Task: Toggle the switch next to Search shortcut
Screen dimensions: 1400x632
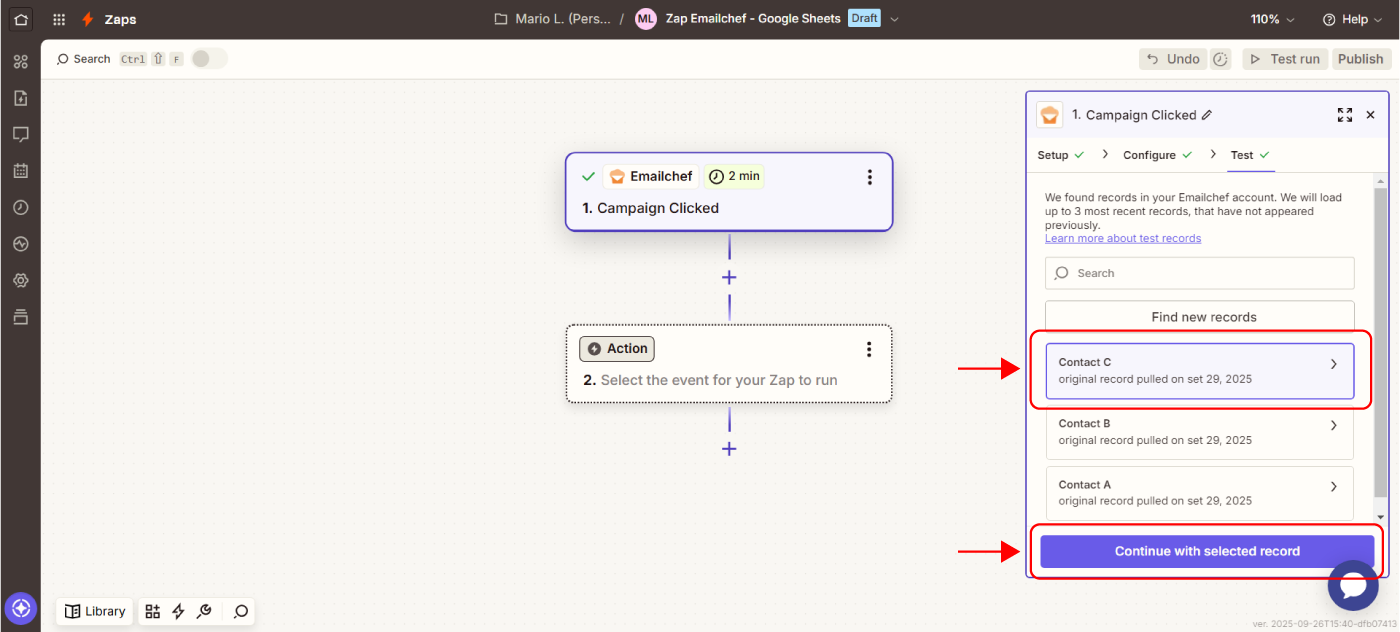Action: [209, 59]
